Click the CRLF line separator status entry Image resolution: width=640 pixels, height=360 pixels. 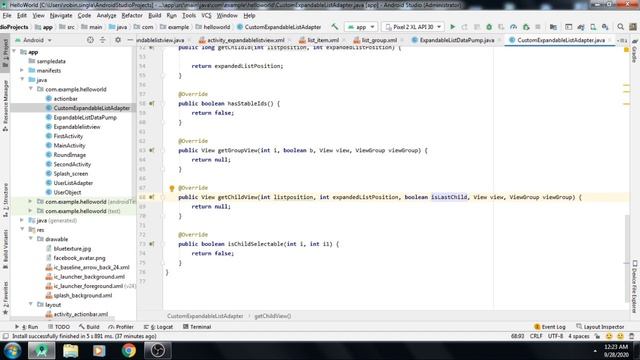pos(536,336)
